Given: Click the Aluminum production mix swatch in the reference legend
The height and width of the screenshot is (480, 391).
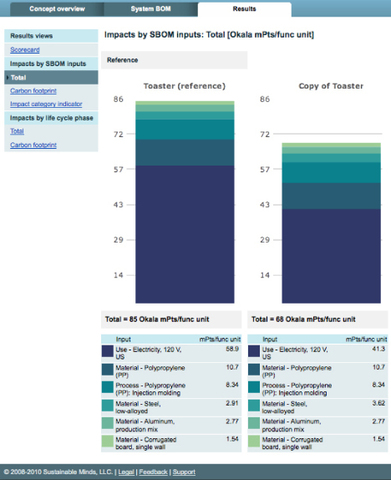Looking at the screenshot, I should [108, 423].
